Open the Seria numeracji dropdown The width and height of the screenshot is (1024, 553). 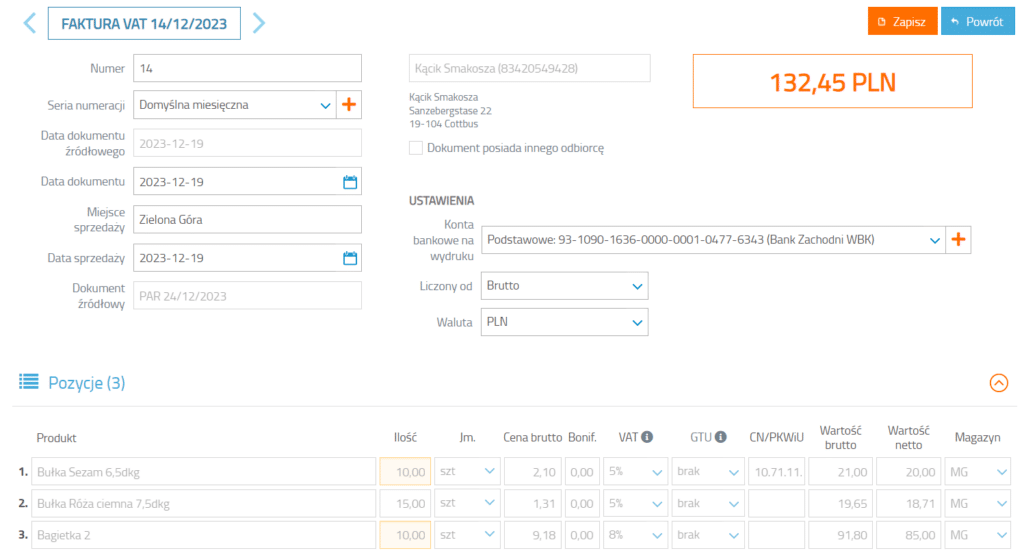[234, 104]
